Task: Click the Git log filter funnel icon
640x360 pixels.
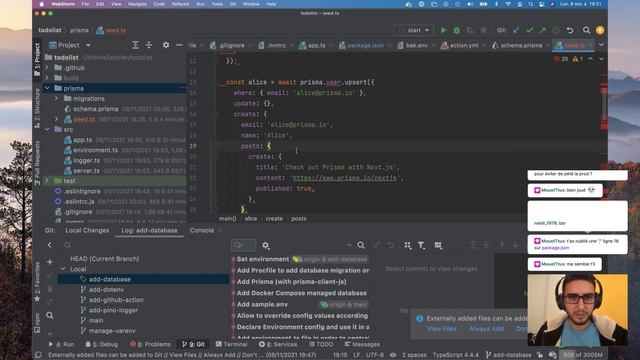Action: click(421, 245)
